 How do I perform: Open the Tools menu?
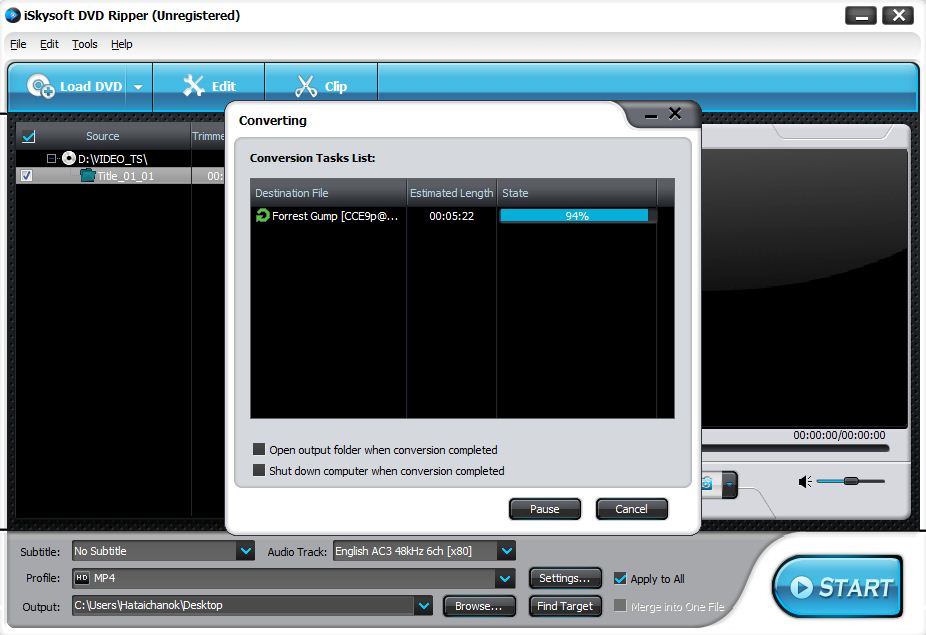click(84, 44)
